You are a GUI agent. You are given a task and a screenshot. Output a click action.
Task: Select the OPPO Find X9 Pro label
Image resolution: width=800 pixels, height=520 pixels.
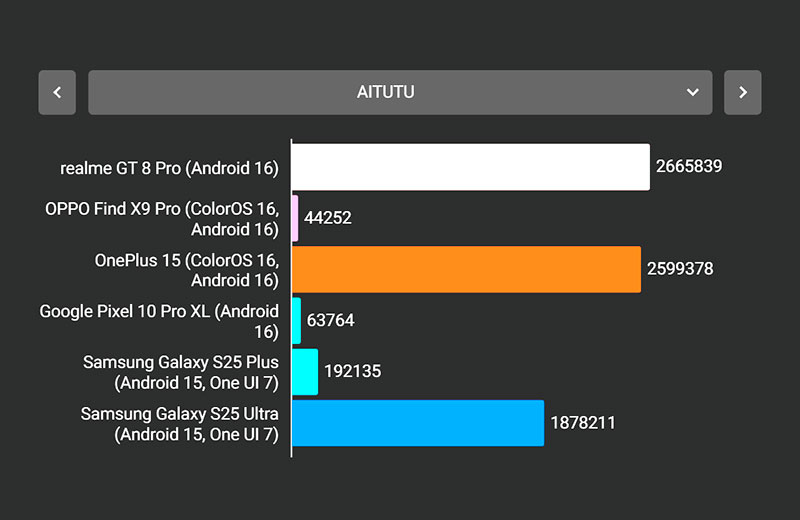click(161, 219)
